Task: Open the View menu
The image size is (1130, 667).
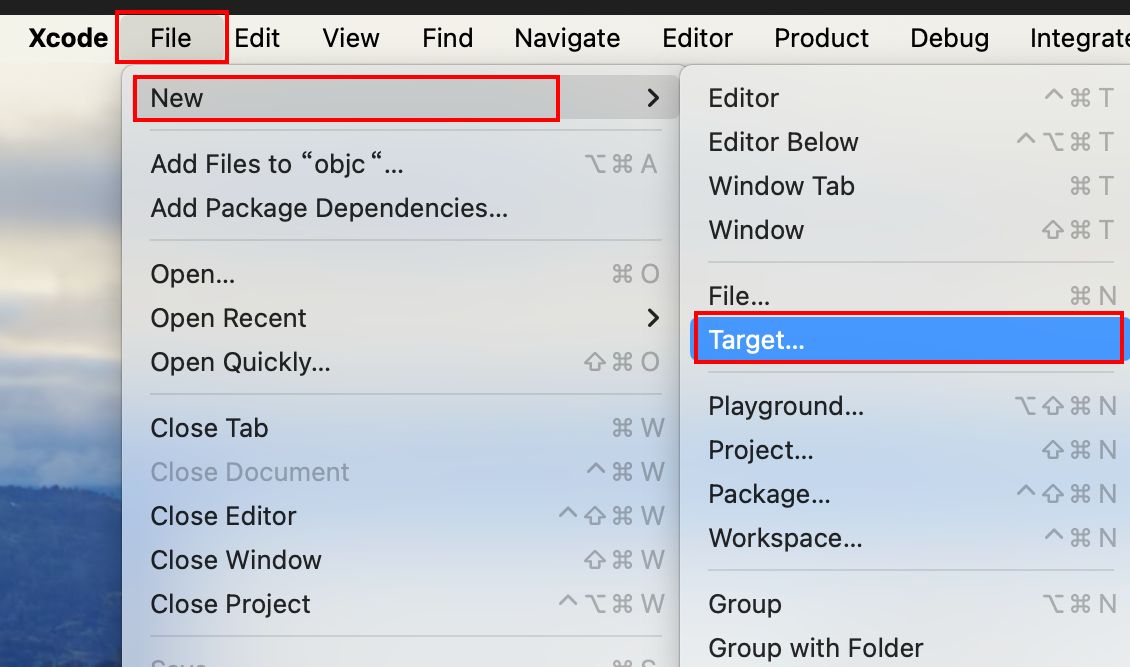Action: tap(351, 39)
